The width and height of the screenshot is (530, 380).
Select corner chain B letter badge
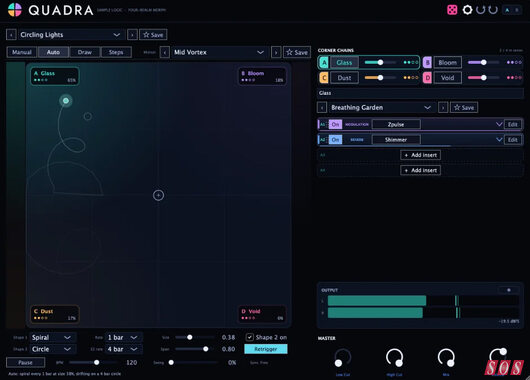427,63
